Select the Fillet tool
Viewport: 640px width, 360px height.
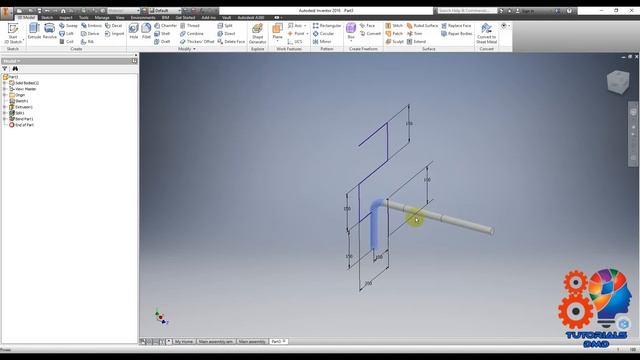tap(146, 31)
